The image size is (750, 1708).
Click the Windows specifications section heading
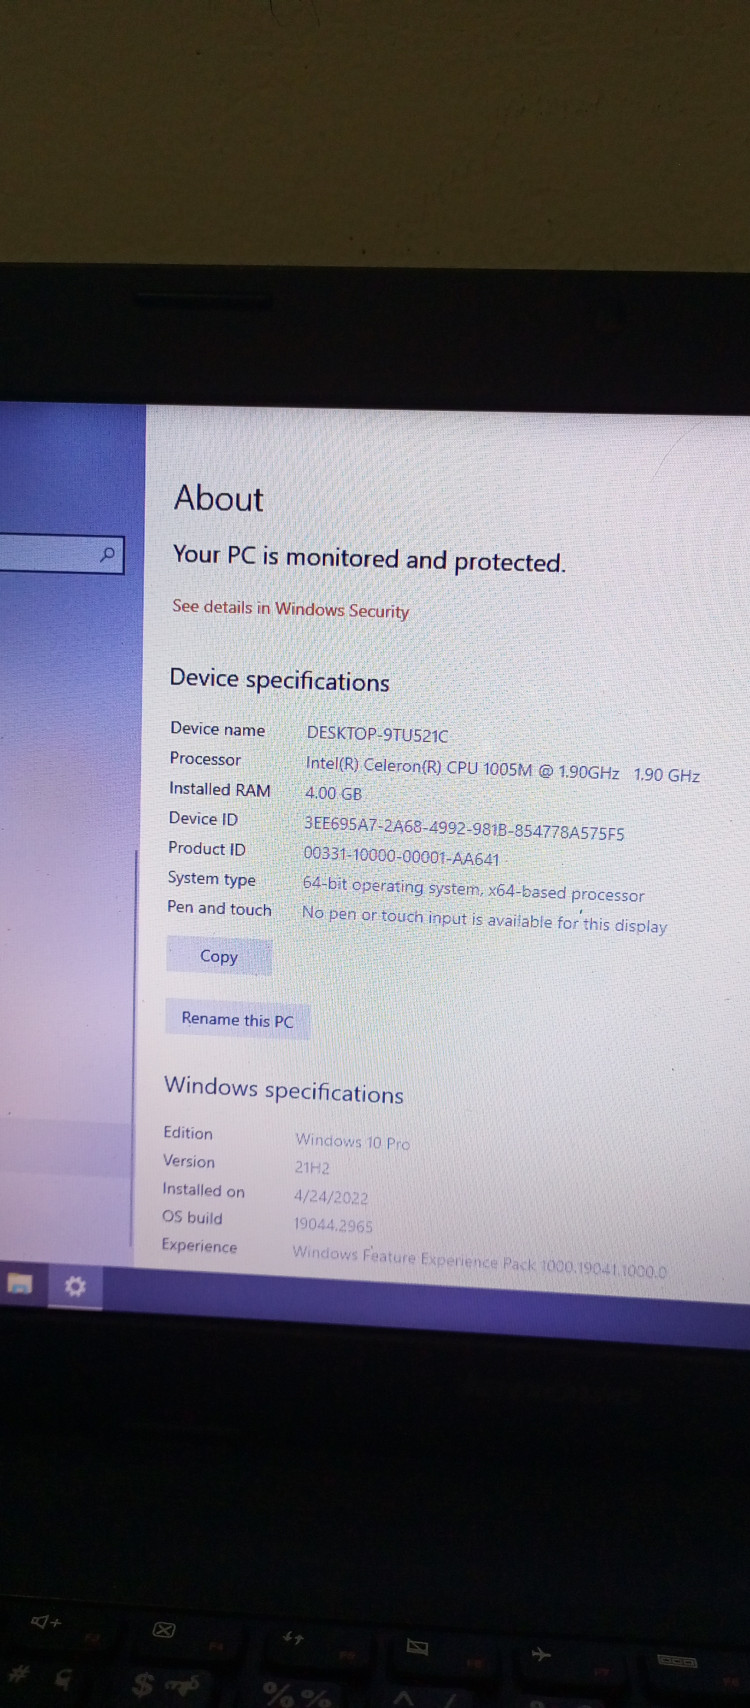(x=284, y=1090)
